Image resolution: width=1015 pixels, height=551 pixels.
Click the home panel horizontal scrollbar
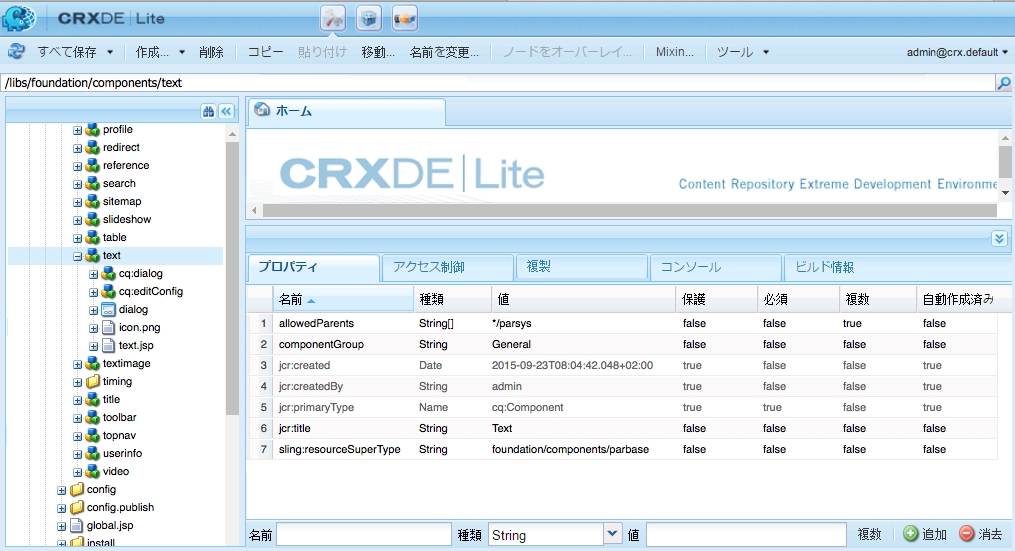pyautogui.click(x=629, y=210)
